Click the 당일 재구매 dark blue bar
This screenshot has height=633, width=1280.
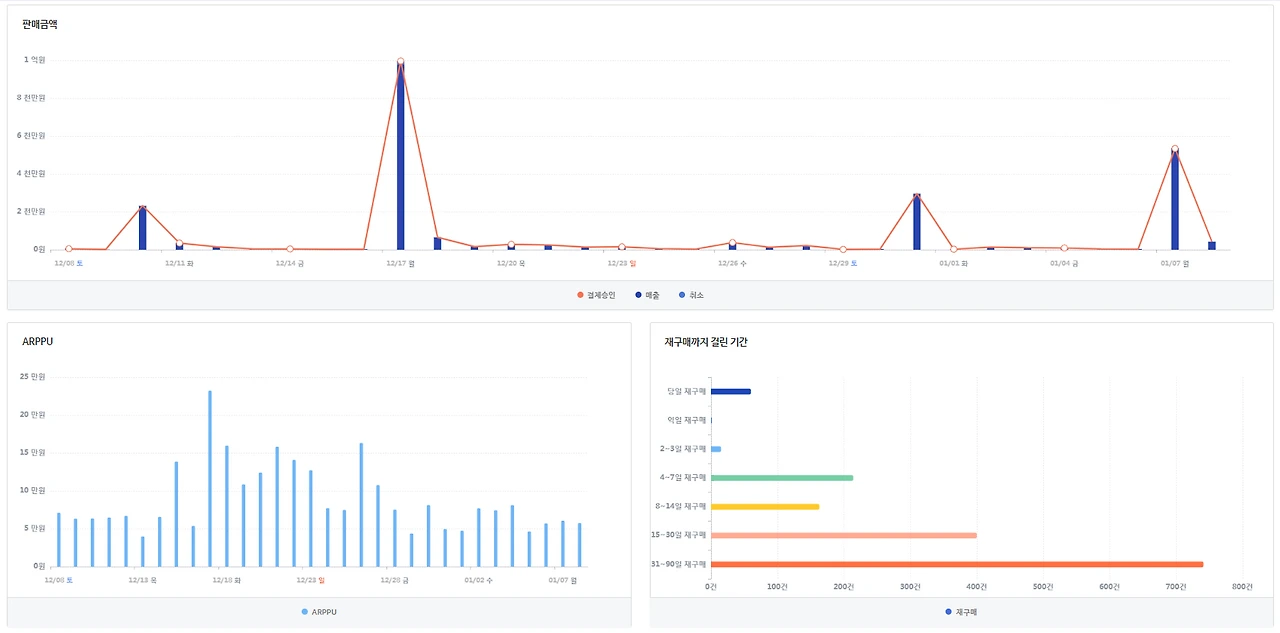(731, 391)
